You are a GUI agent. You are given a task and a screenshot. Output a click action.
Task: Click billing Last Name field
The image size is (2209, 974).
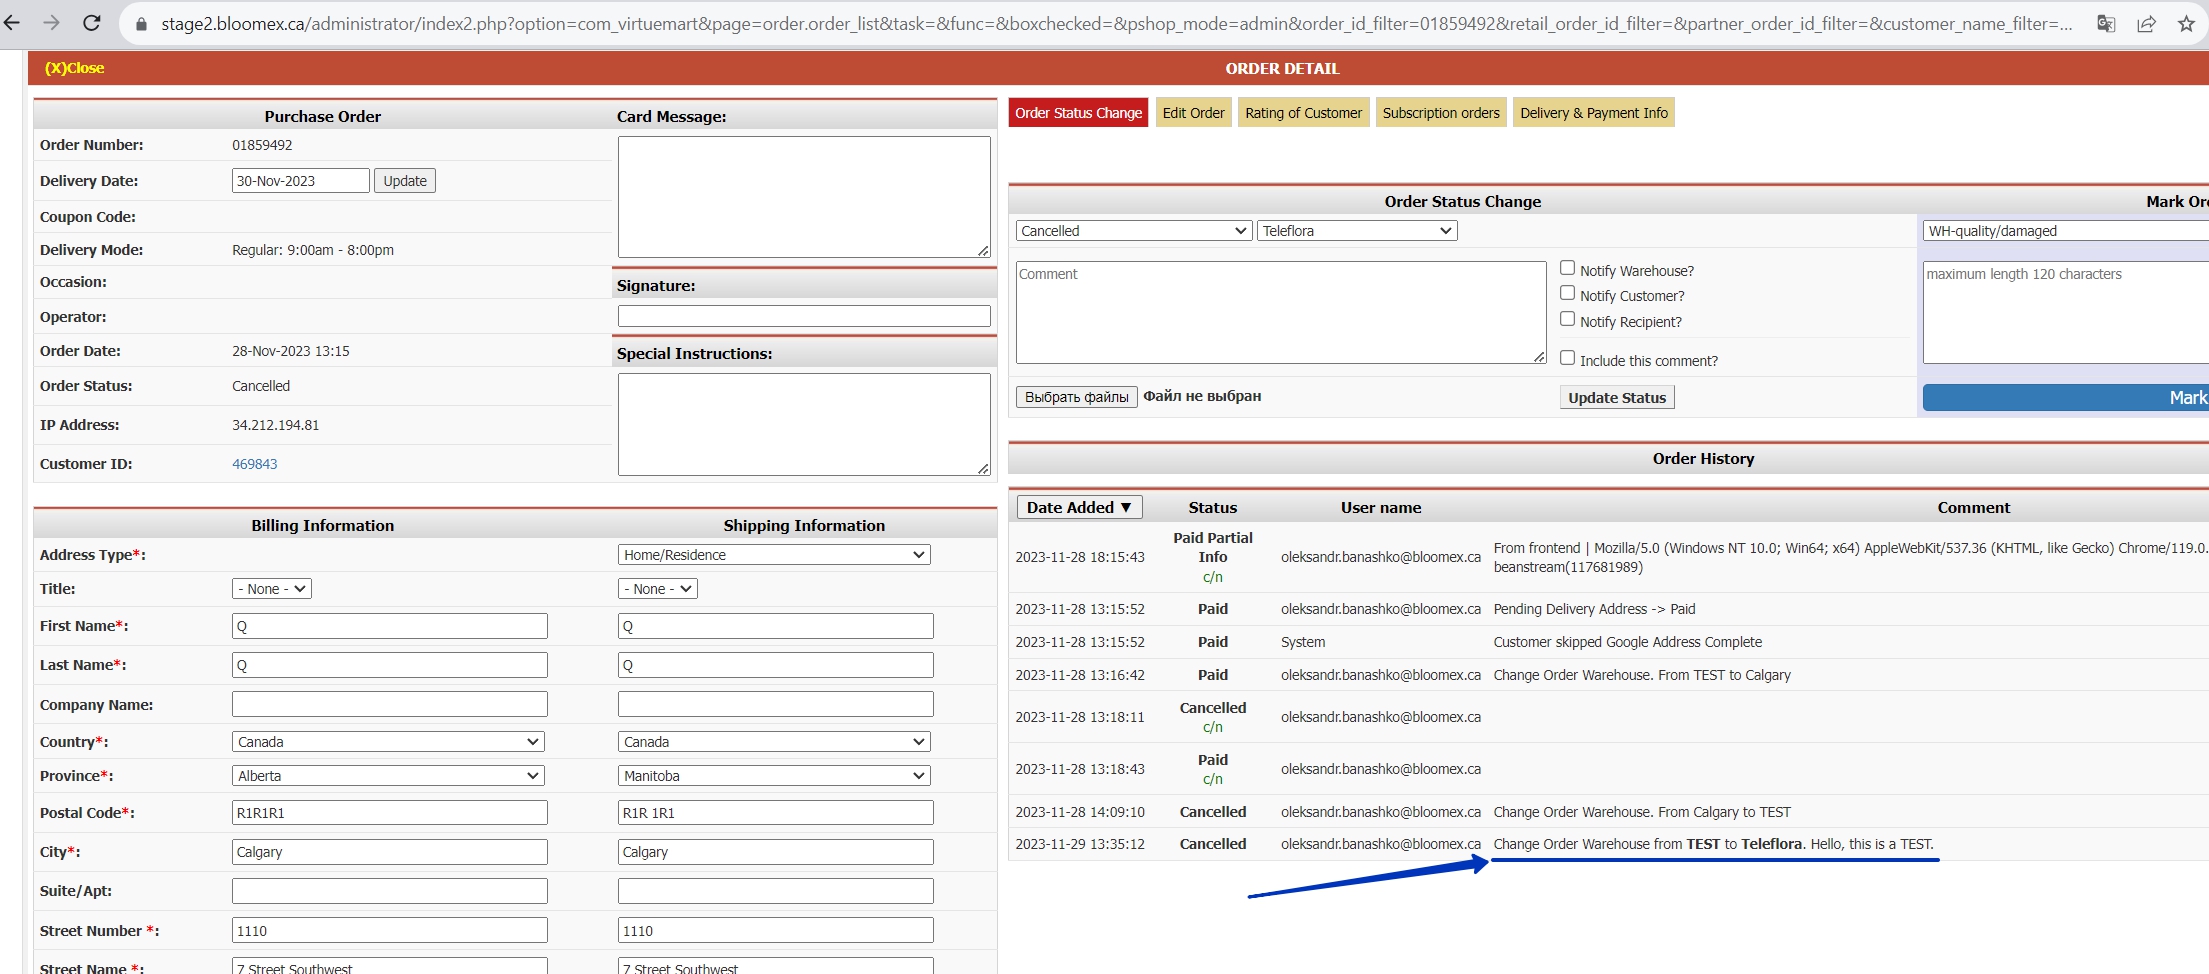(x=389, y=665)
